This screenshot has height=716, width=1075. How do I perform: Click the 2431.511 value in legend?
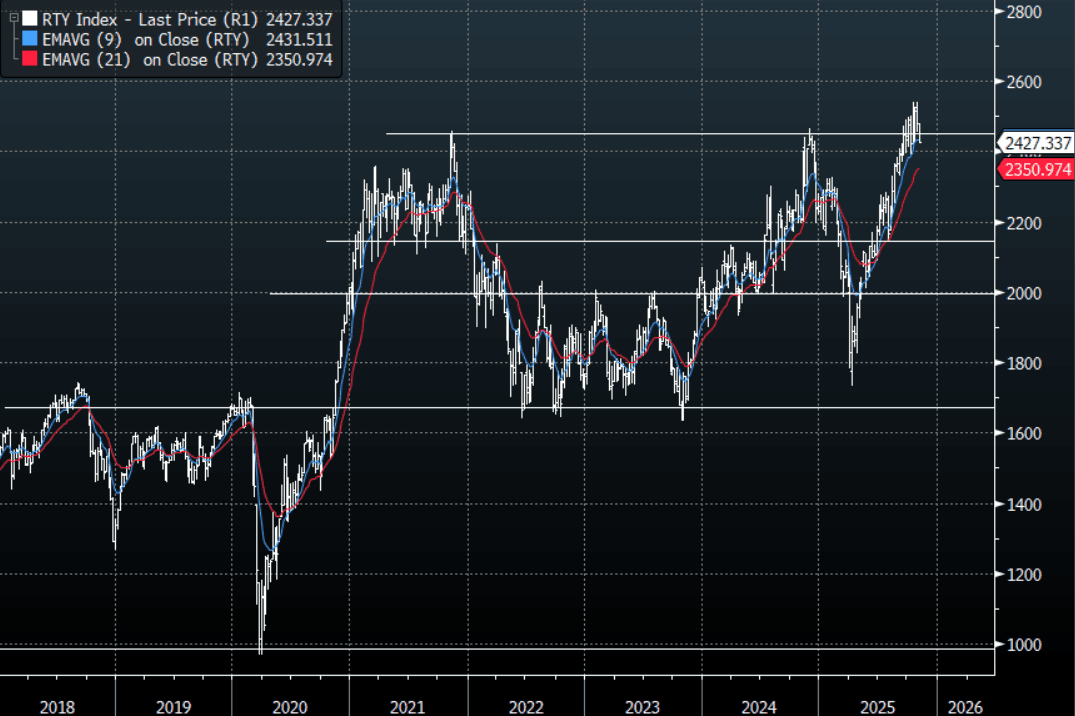pos(301,39)
